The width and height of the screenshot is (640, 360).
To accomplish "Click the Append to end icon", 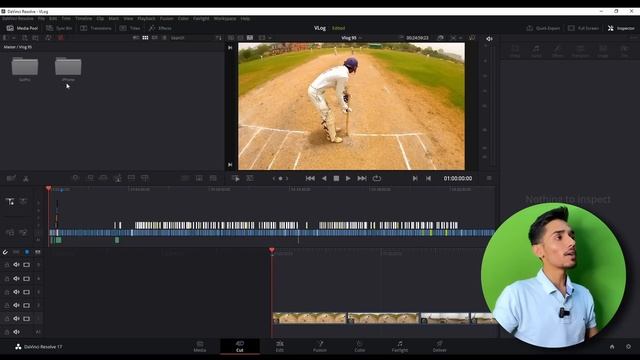I will click(90, 178).
